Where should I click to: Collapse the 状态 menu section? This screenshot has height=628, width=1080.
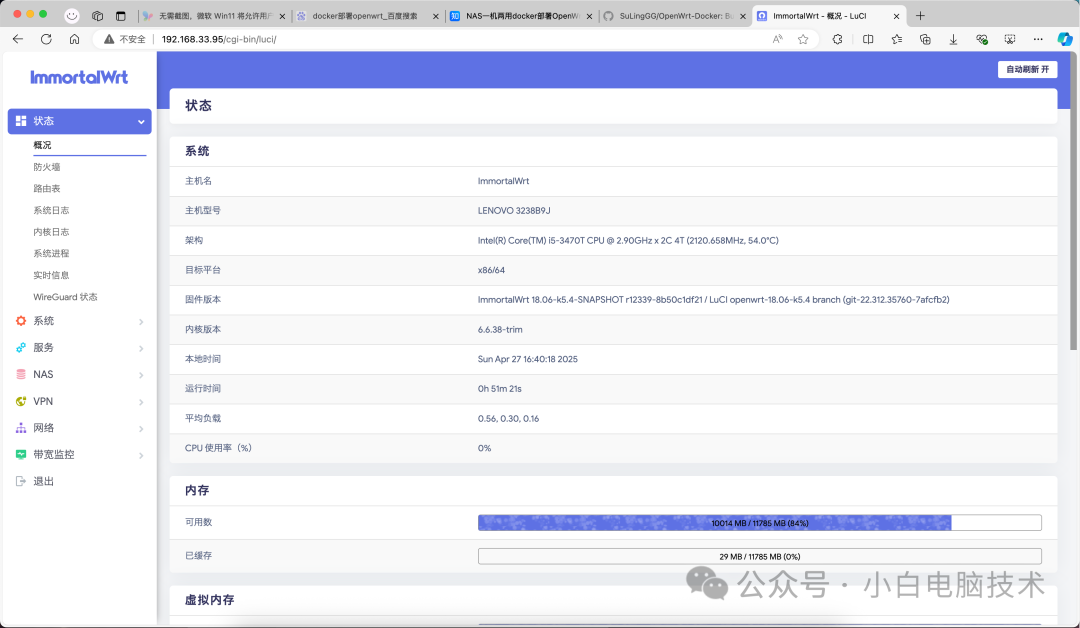coord(141,122)
